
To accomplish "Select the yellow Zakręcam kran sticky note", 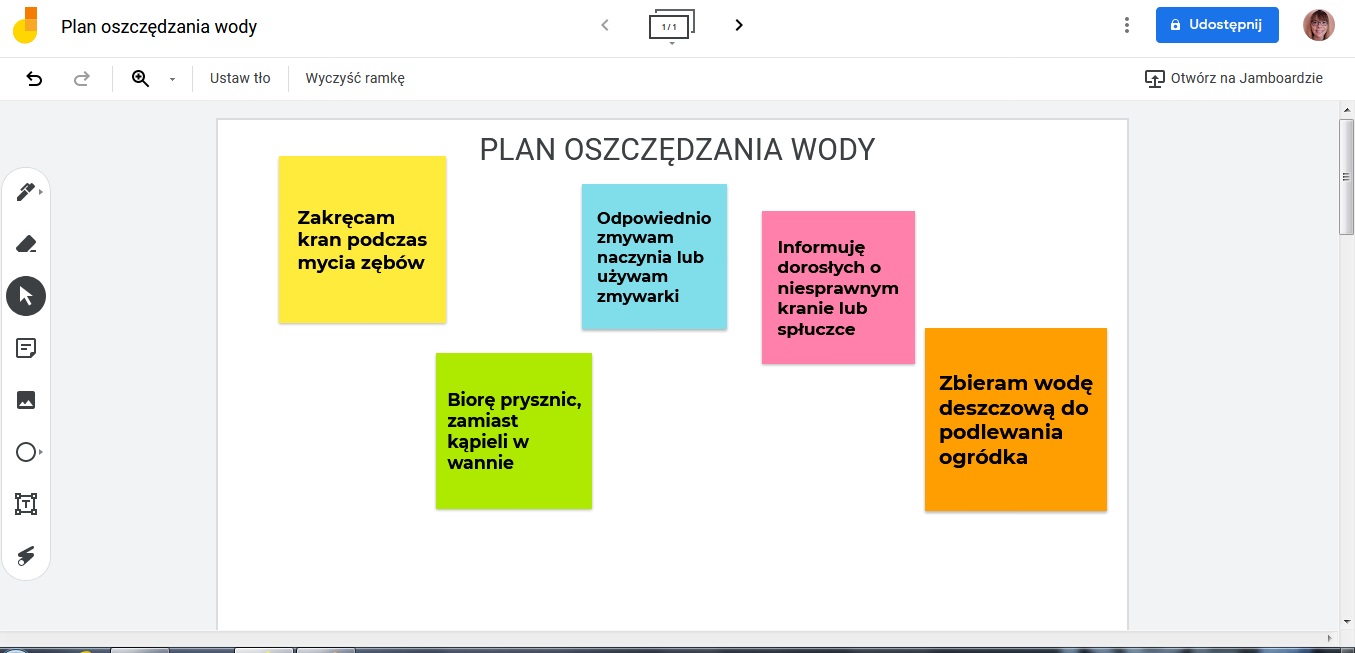I will point(362,239).
